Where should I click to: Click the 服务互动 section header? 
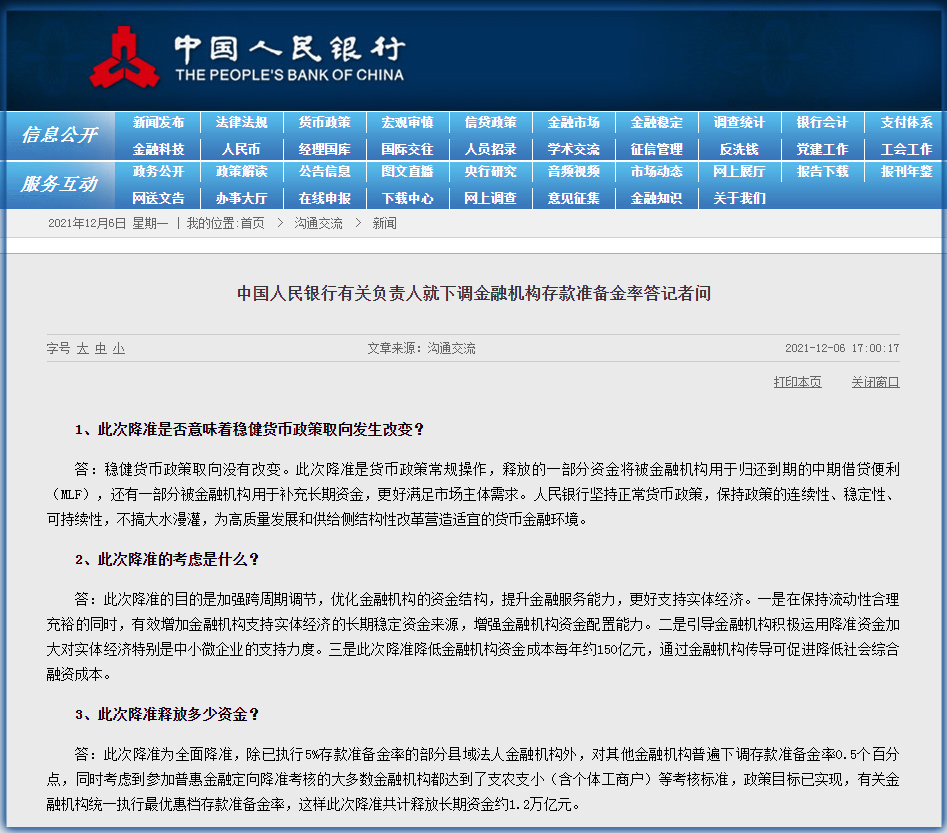(x=59, y=184)
